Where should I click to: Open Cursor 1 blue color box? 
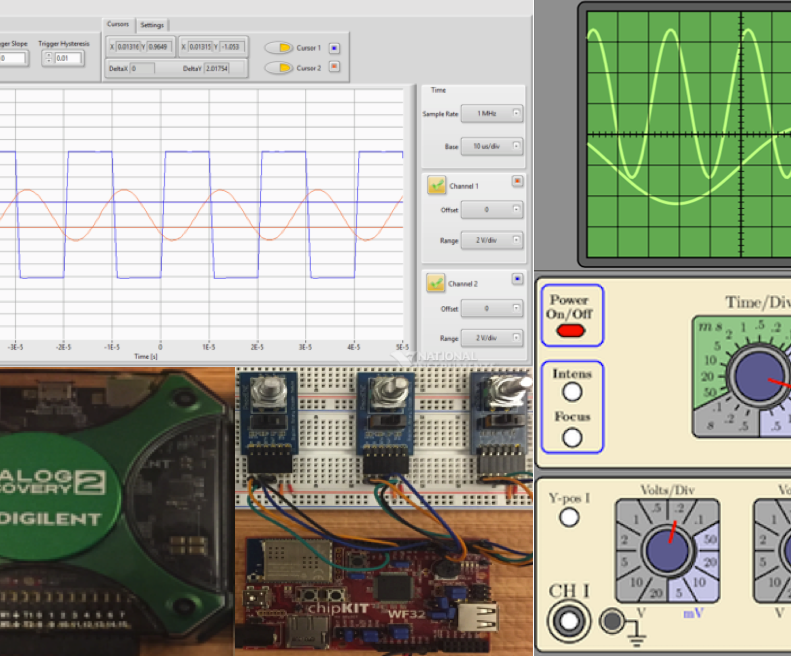point(334,48)
